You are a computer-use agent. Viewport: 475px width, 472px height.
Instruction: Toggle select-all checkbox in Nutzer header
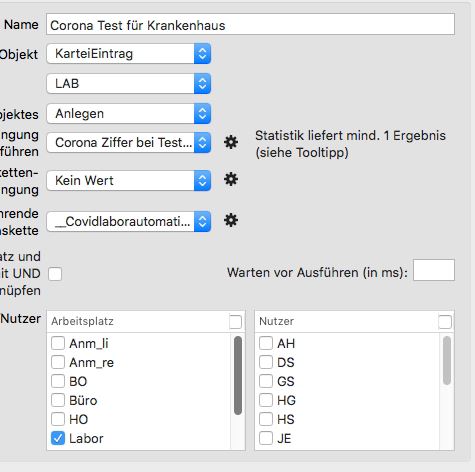(445, 322)
